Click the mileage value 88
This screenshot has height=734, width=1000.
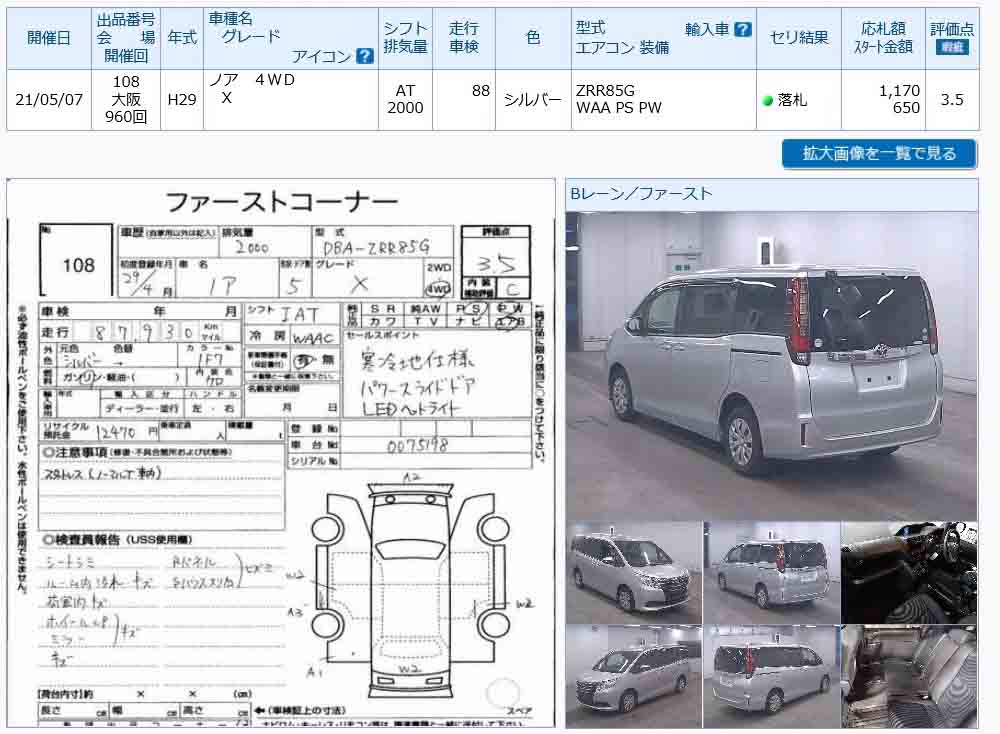(481, 91)
